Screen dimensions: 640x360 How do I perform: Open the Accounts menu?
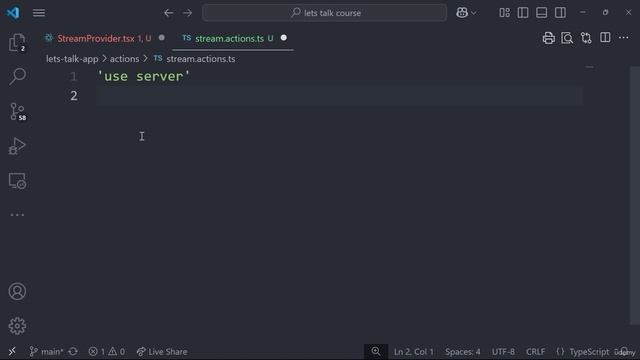[17, 291]
